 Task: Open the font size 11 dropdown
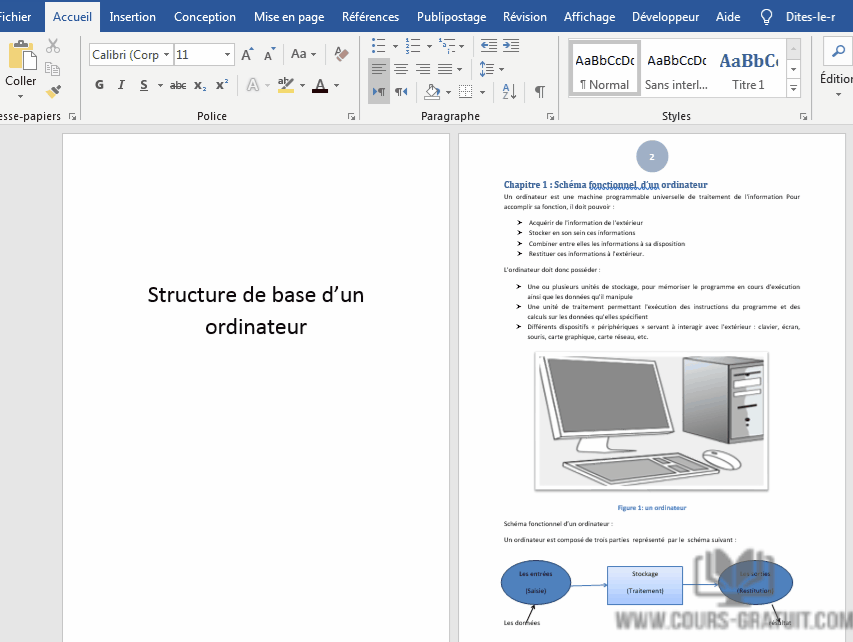point(227,54)
